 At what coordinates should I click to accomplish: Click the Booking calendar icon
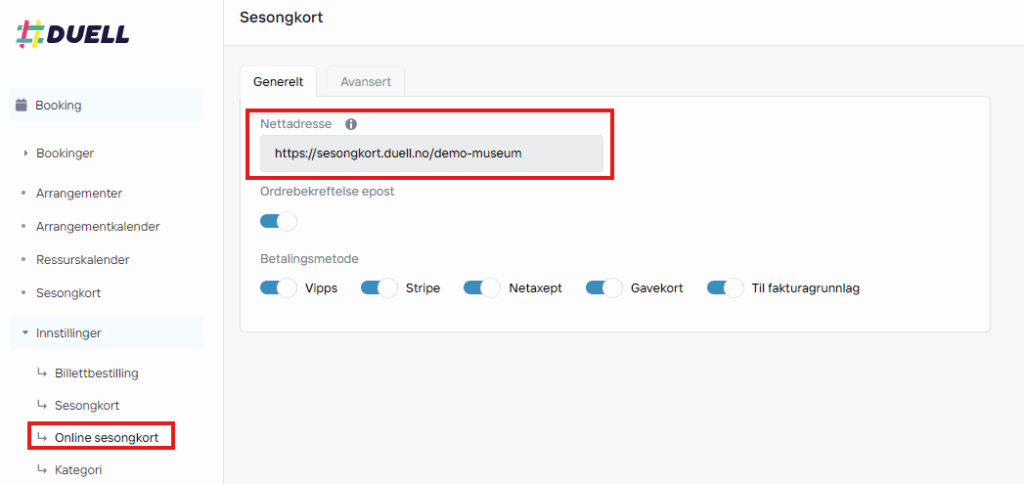22,105
